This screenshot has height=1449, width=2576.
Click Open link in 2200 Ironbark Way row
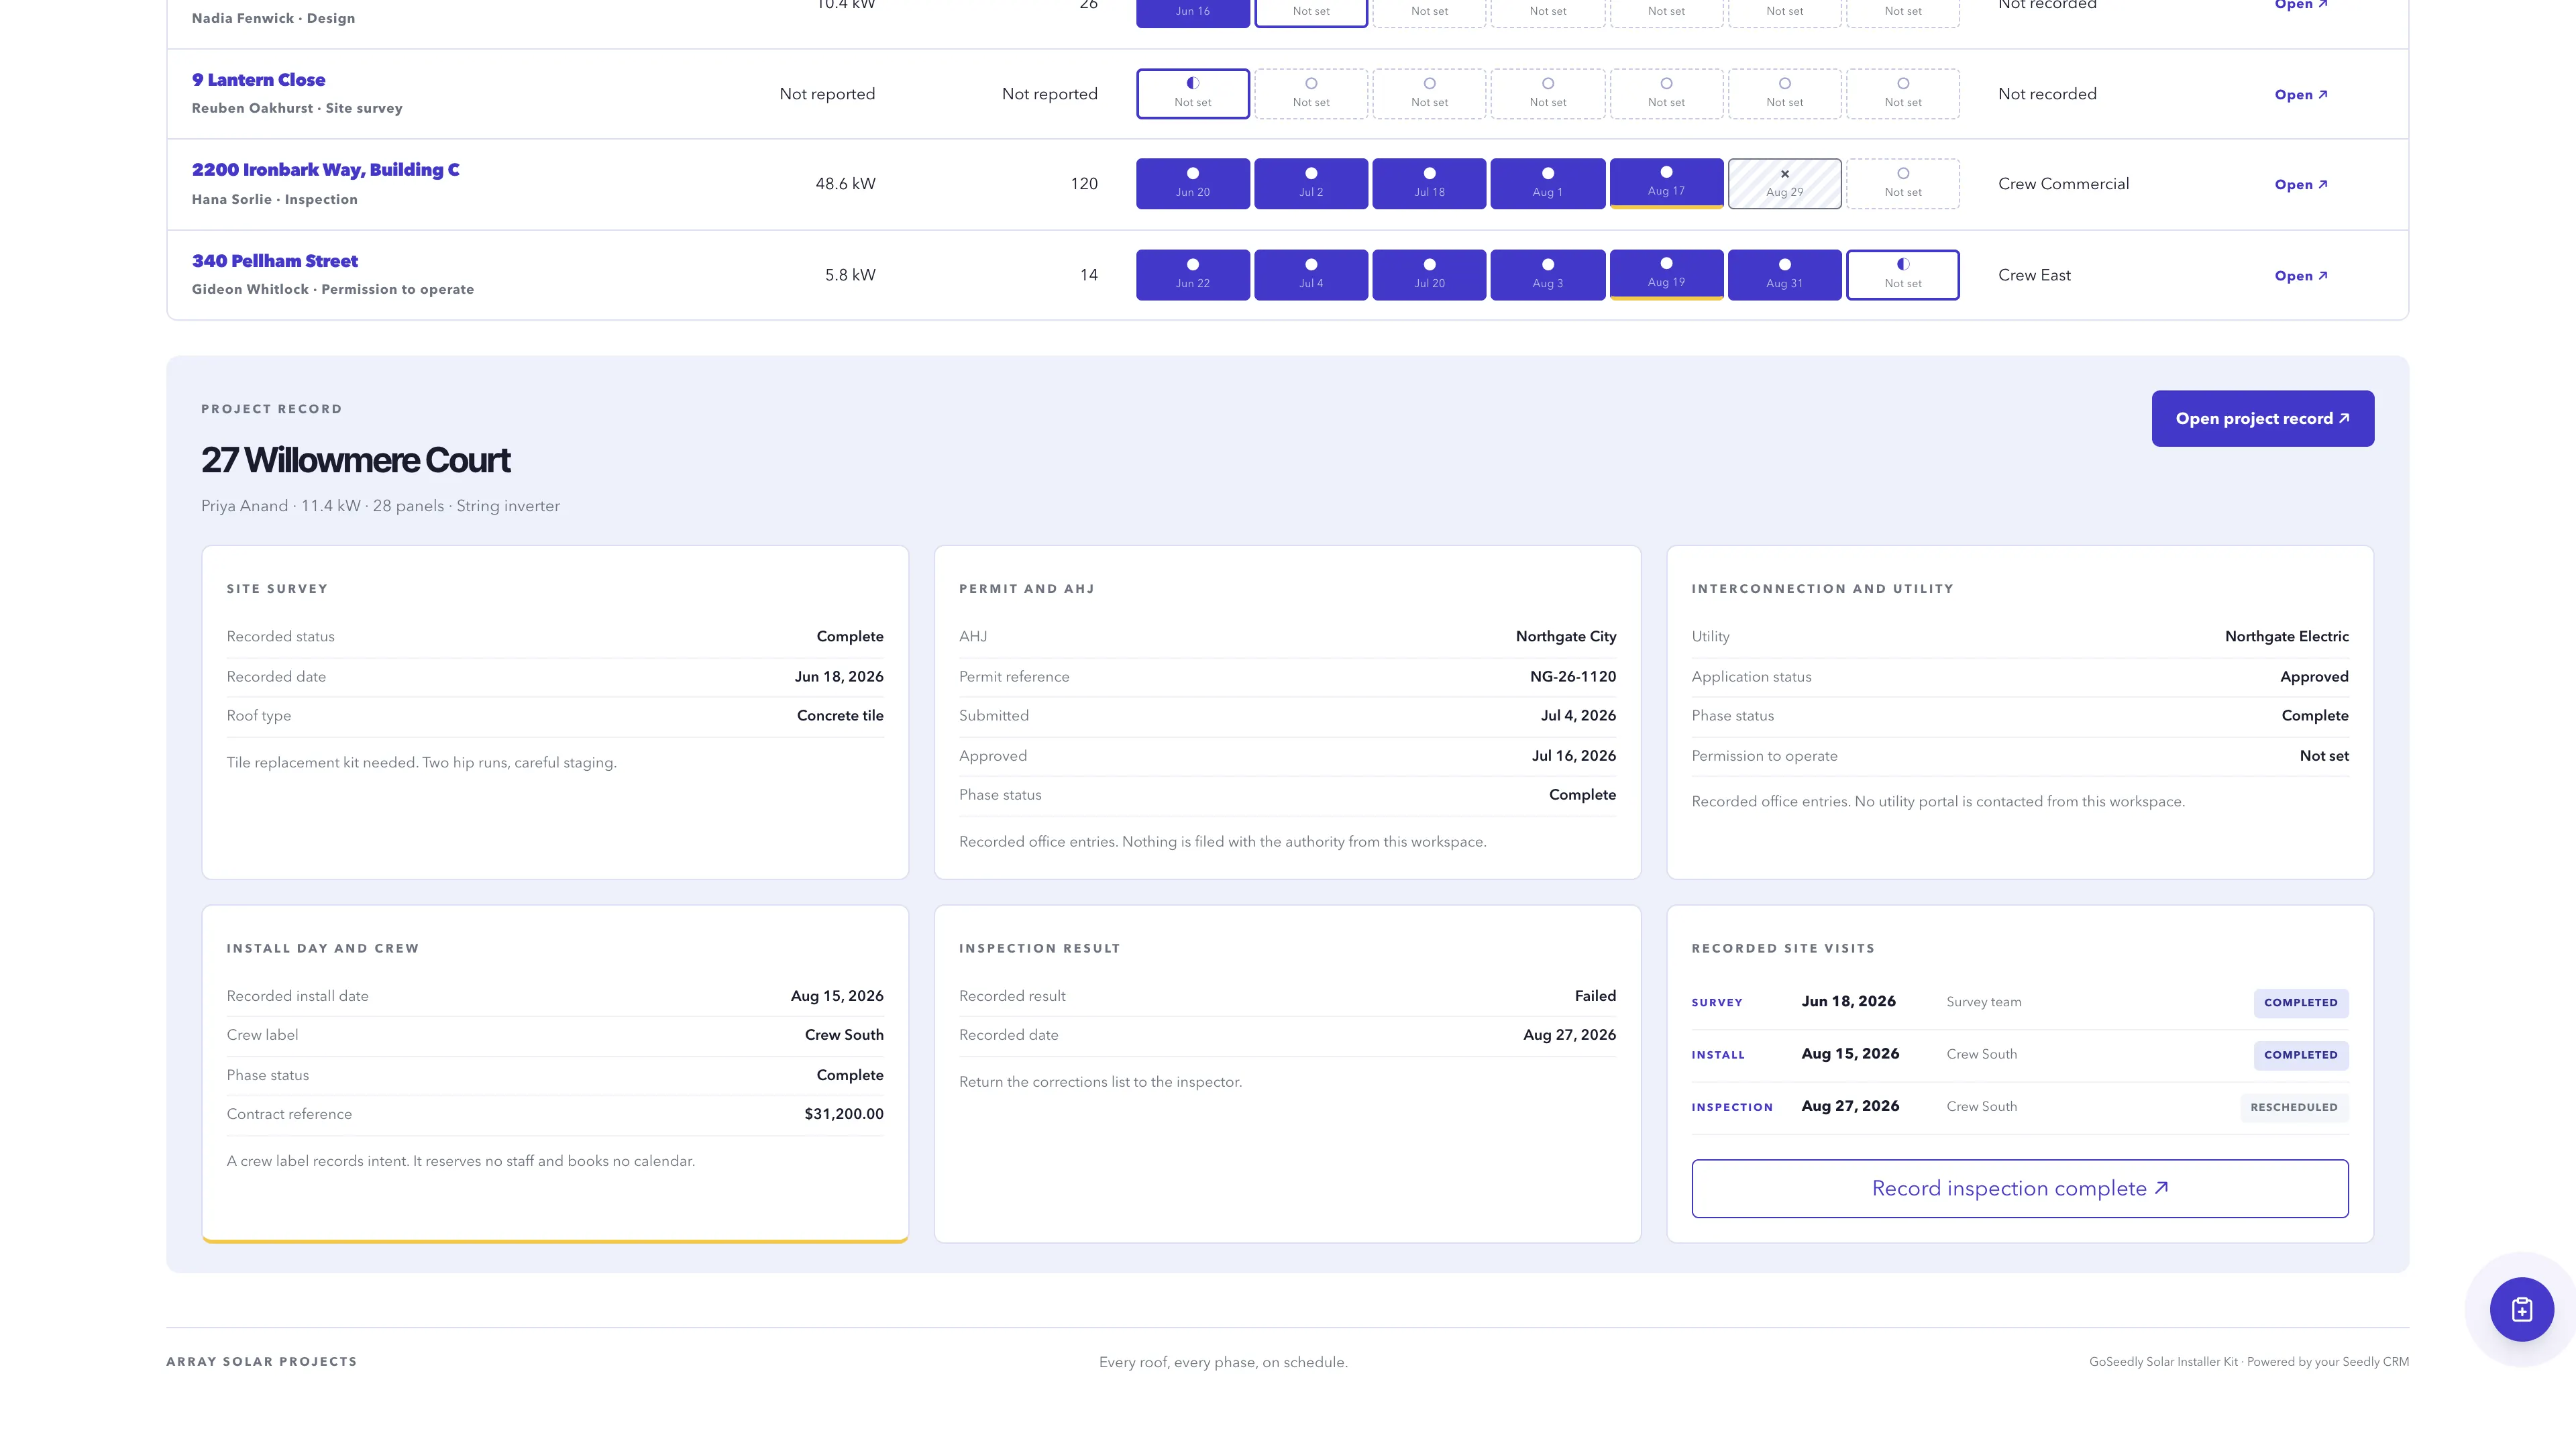[2300, 185]
